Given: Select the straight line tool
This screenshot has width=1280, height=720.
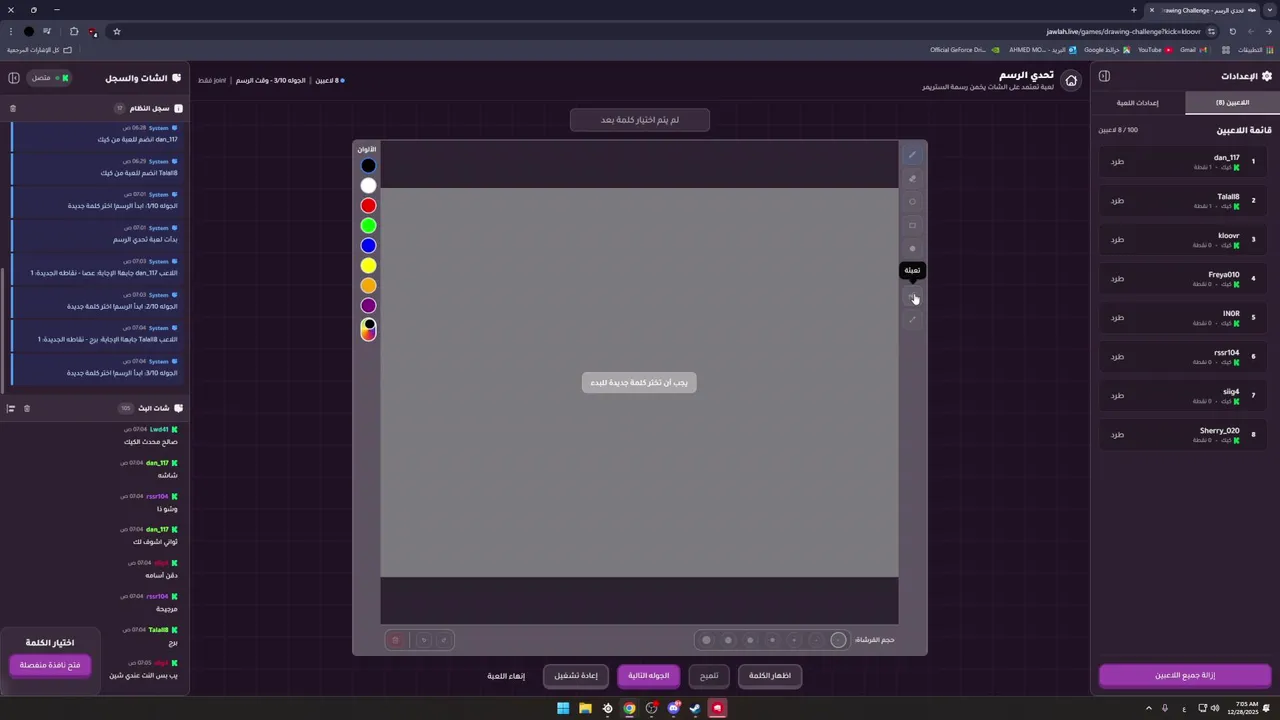Looking at the screenshot, I should (912, 321).
